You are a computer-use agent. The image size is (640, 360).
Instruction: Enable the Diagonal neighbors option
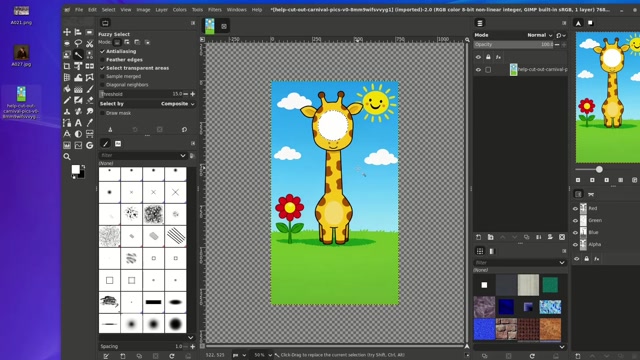102,85
